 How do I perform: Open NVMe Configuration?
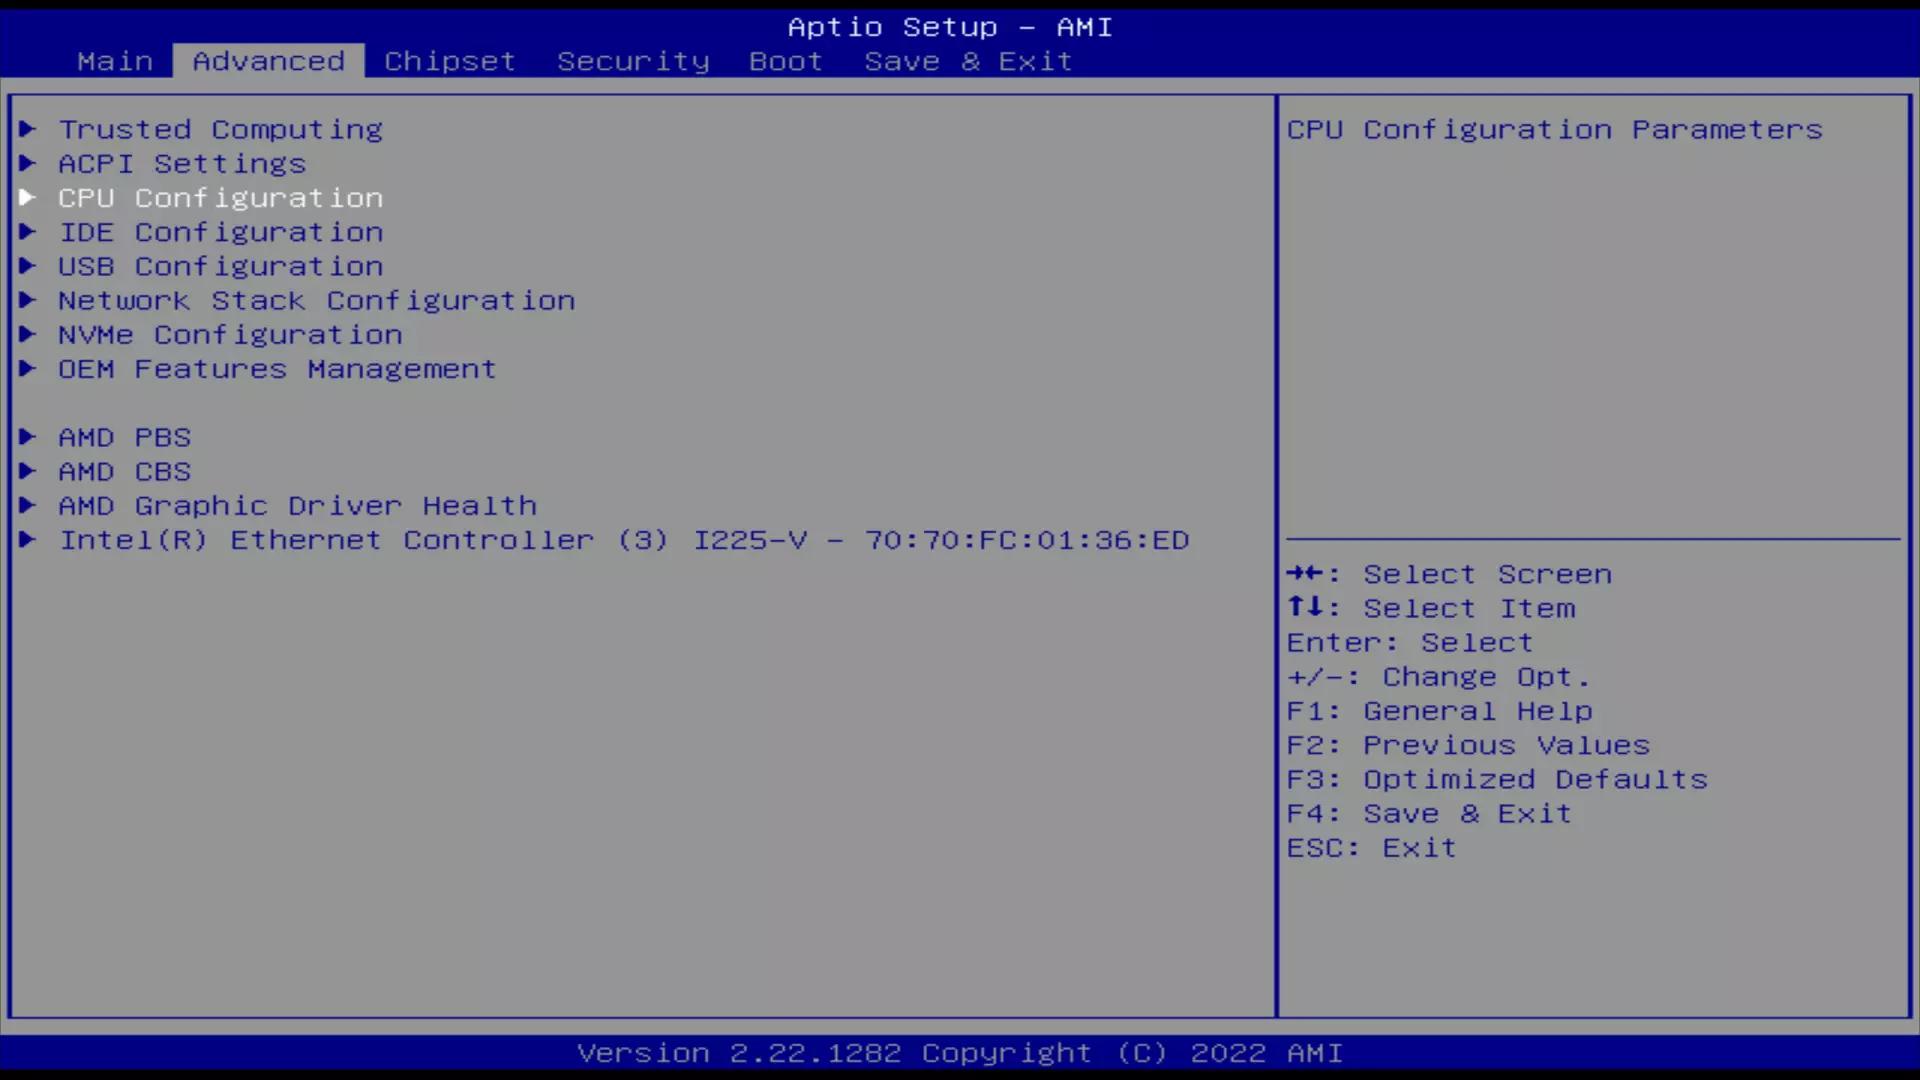(x=230, y=334)
